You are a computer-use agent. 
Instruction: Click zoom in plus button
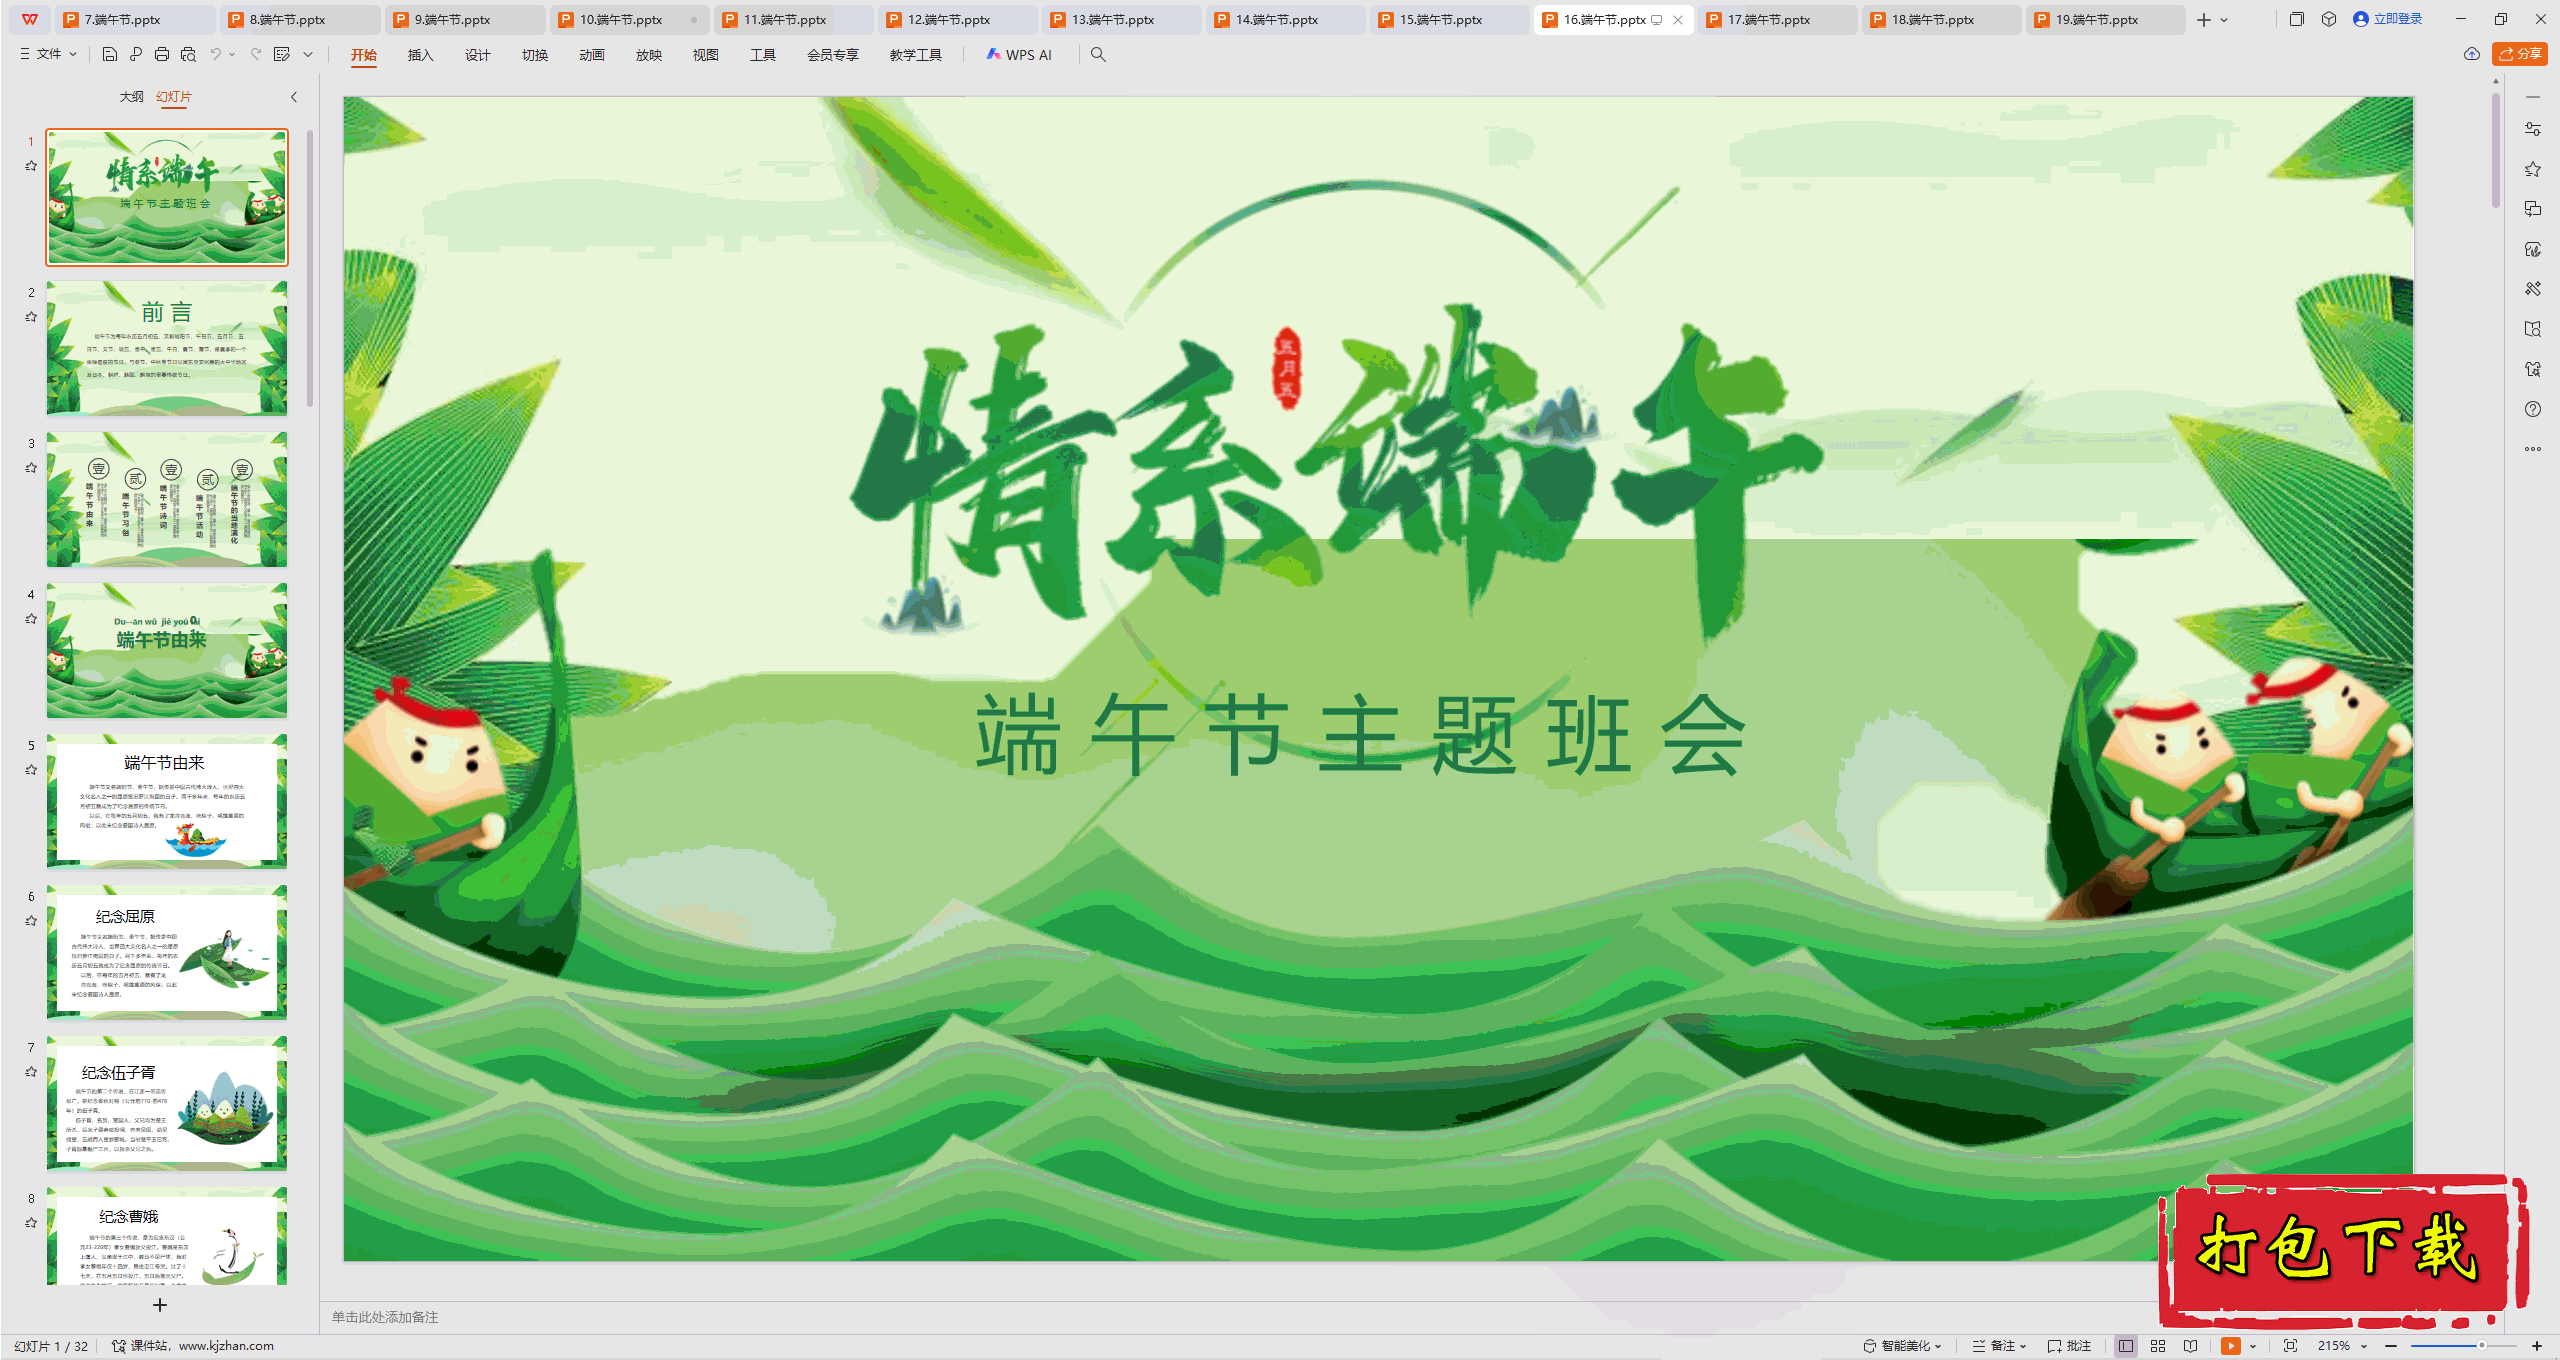tap(2537, 1346)
